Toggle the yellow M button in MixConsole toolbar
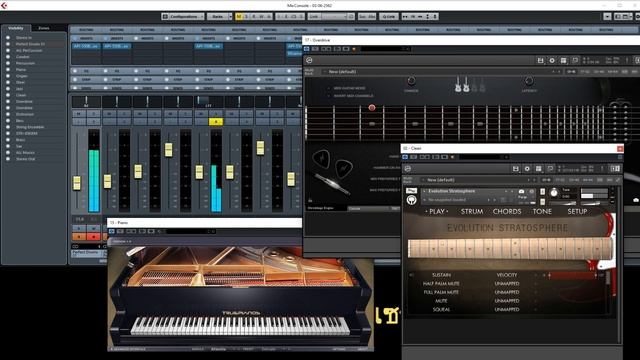Image resolution: width=640 pixels, height=360 pixels. point(239,17)
